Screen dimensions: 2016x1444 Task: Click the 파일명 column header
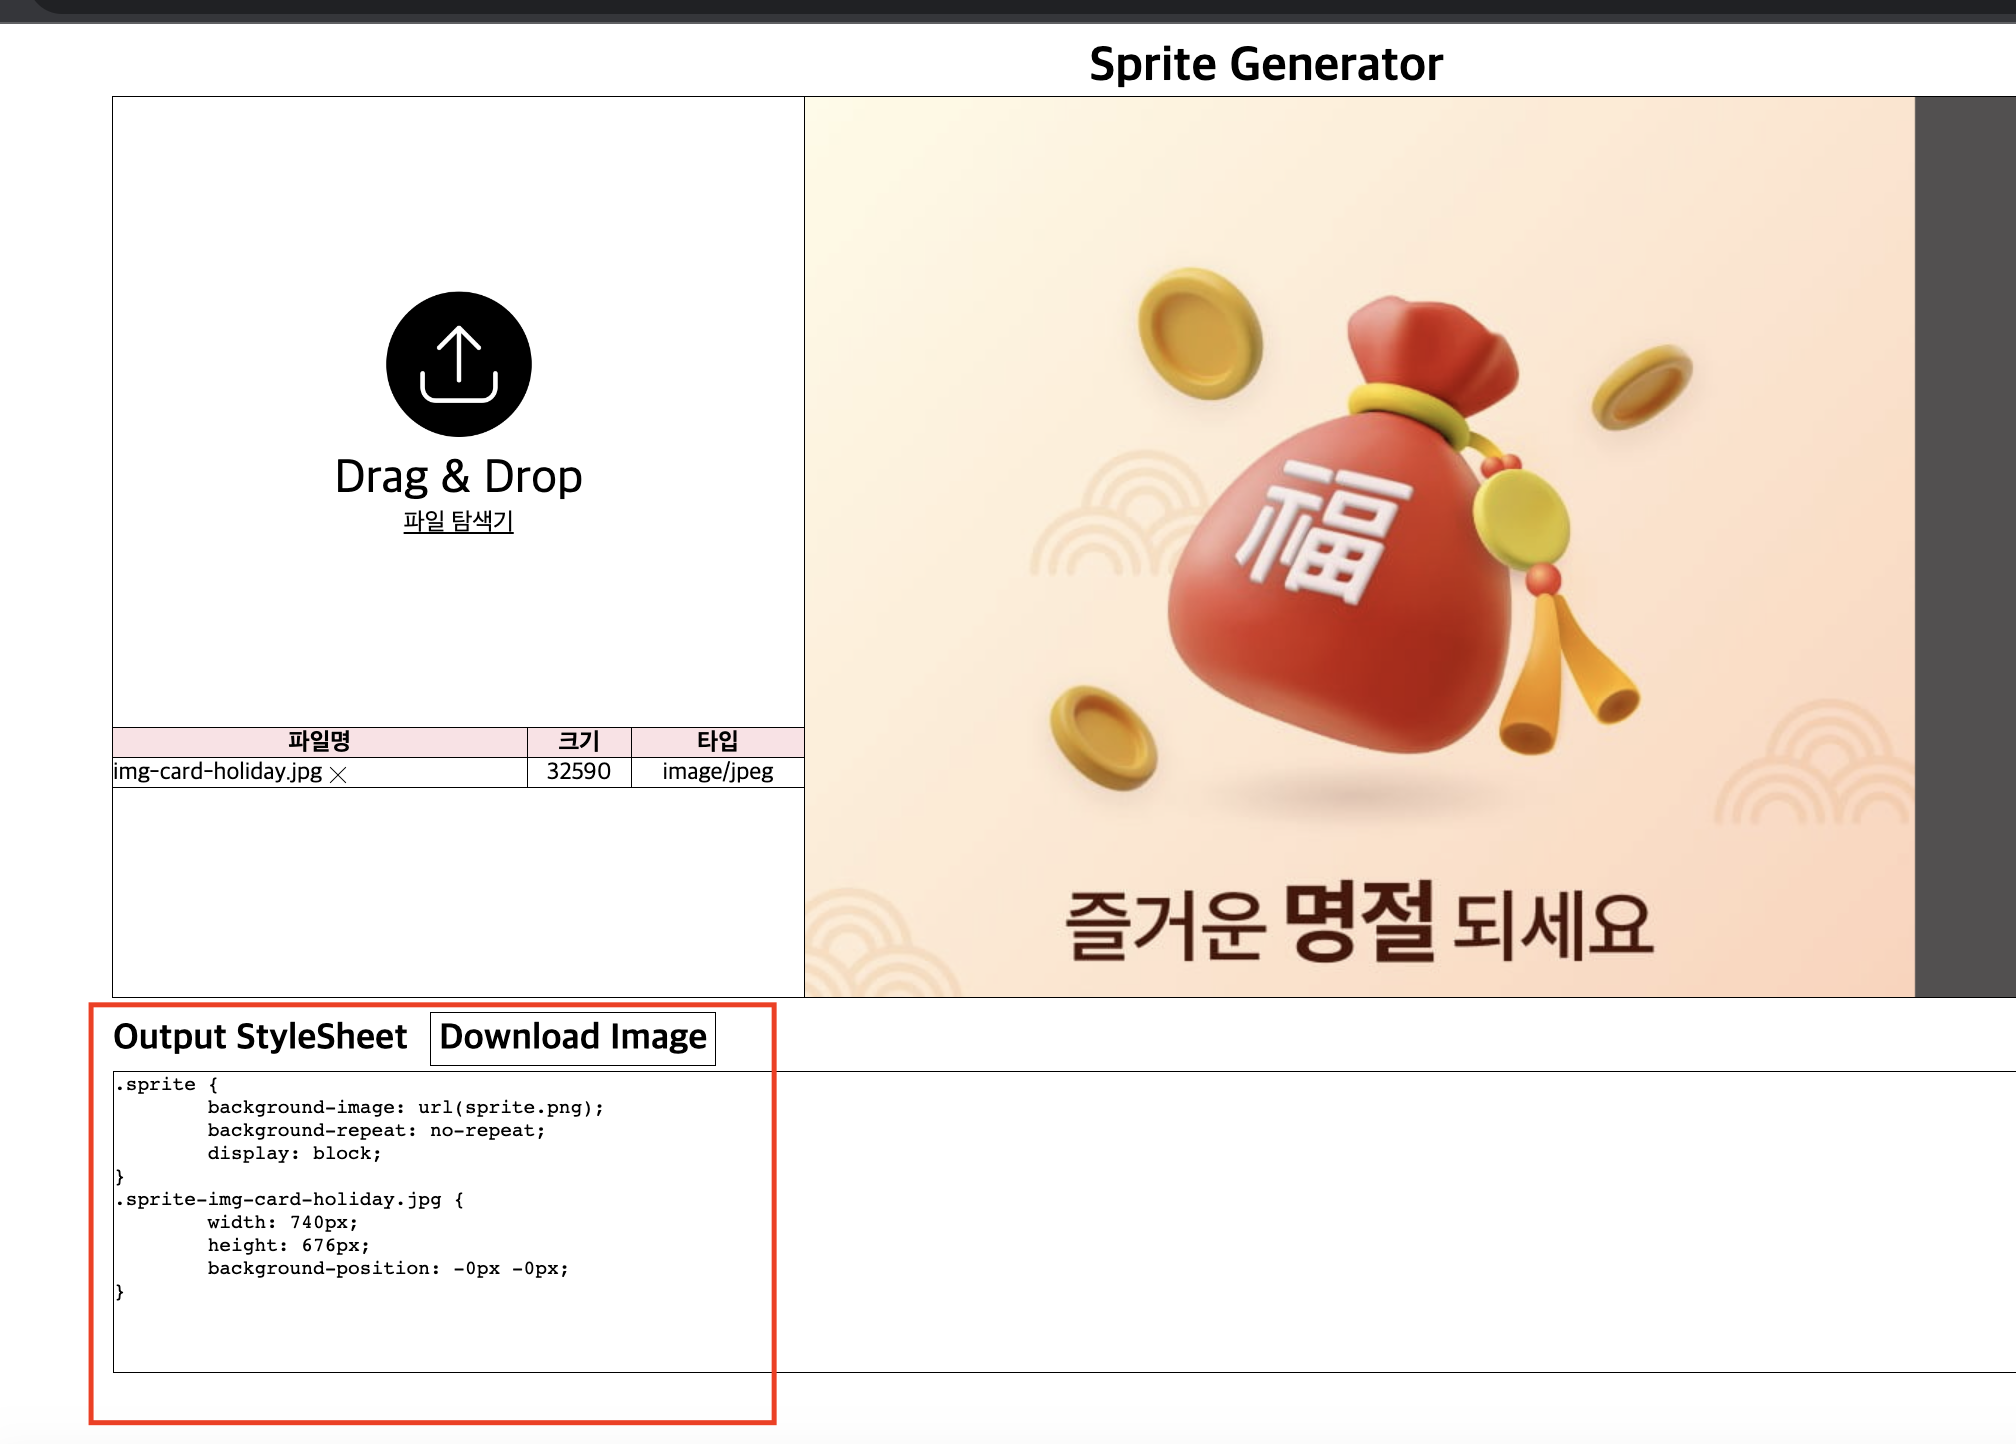[x=319, y=740]
